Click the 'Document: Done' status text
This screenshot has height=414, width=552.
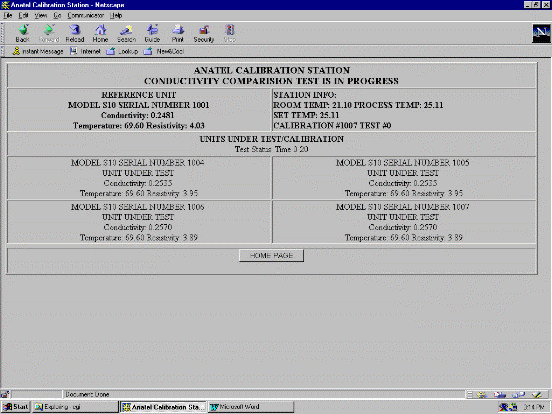(87, 395)
